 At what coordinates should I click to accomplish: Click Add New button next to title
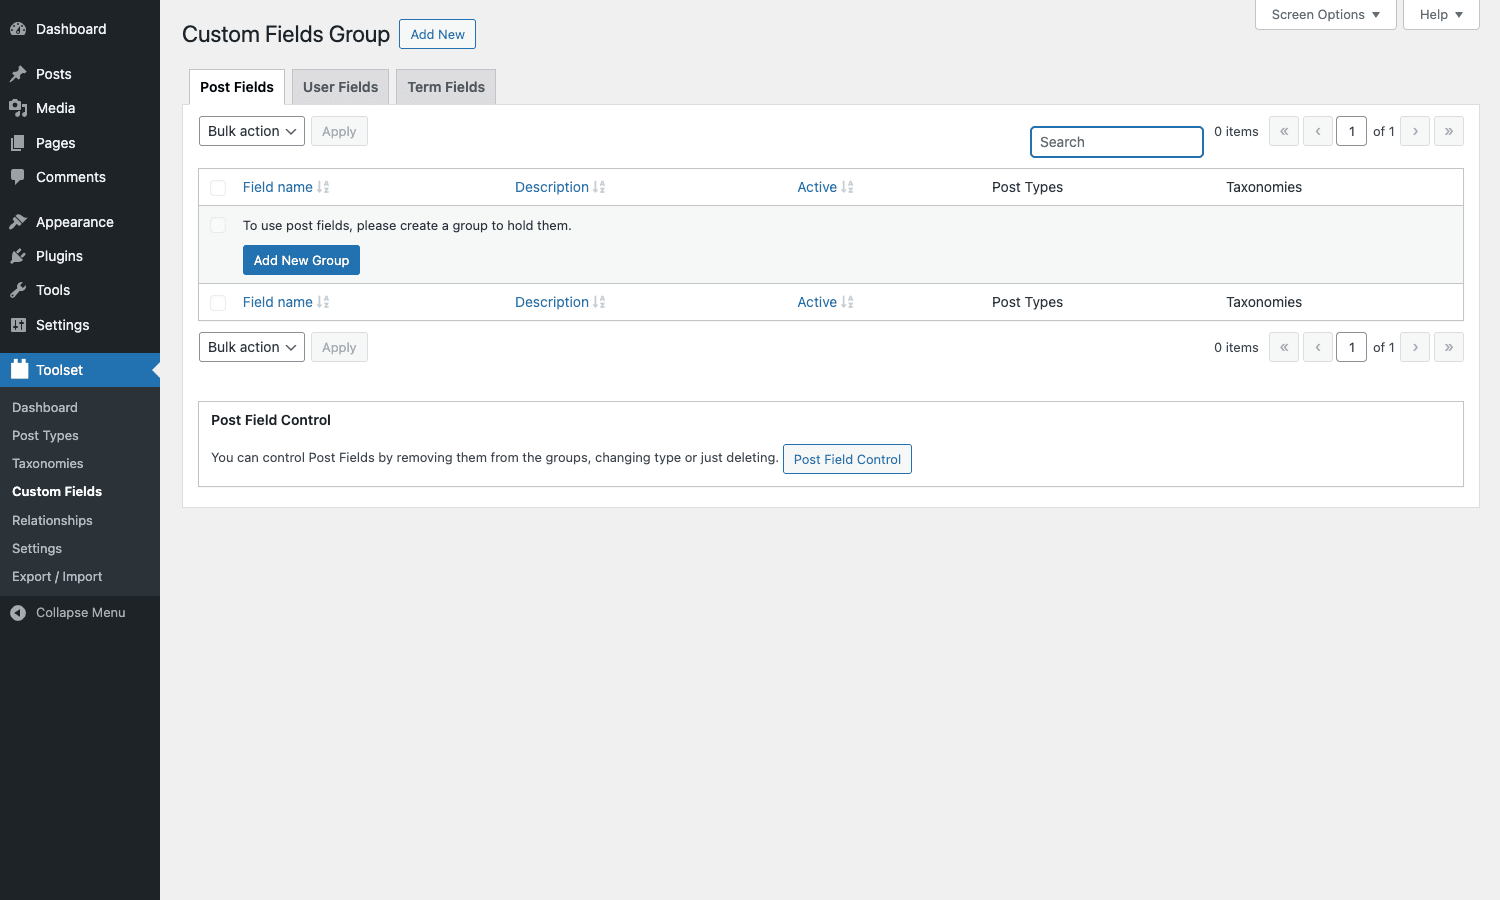(x=437, y=34)
